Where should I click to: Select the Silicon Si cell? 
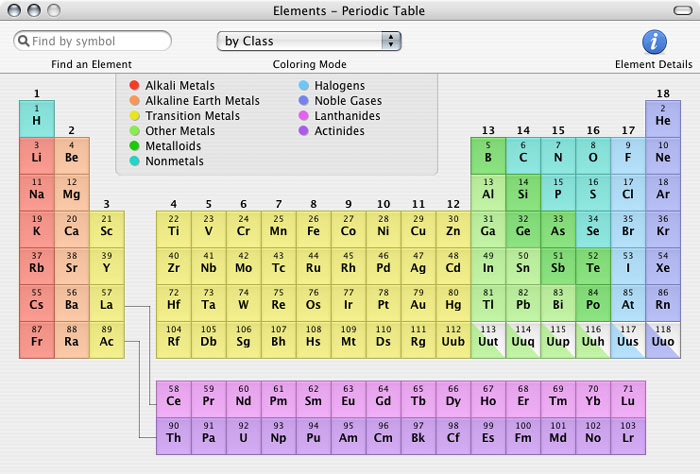(523, 193)
